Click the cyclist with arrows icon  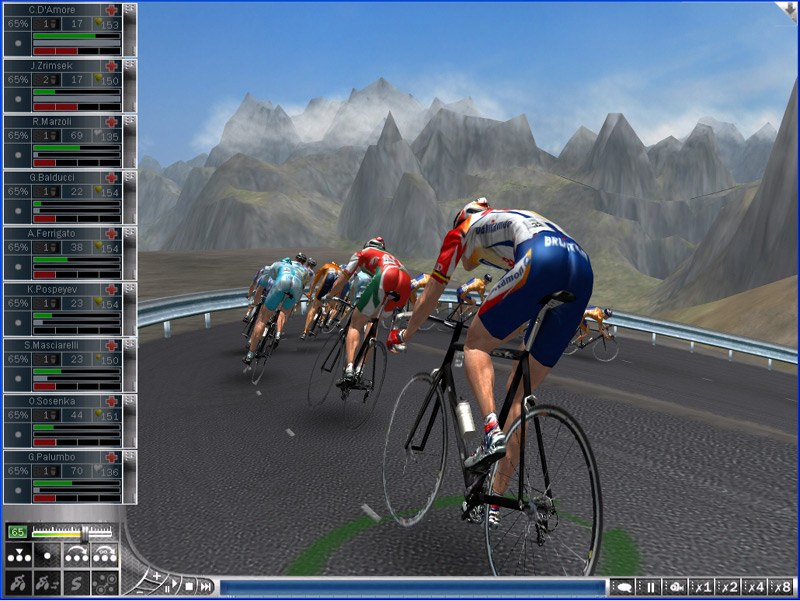coord(47,582)
